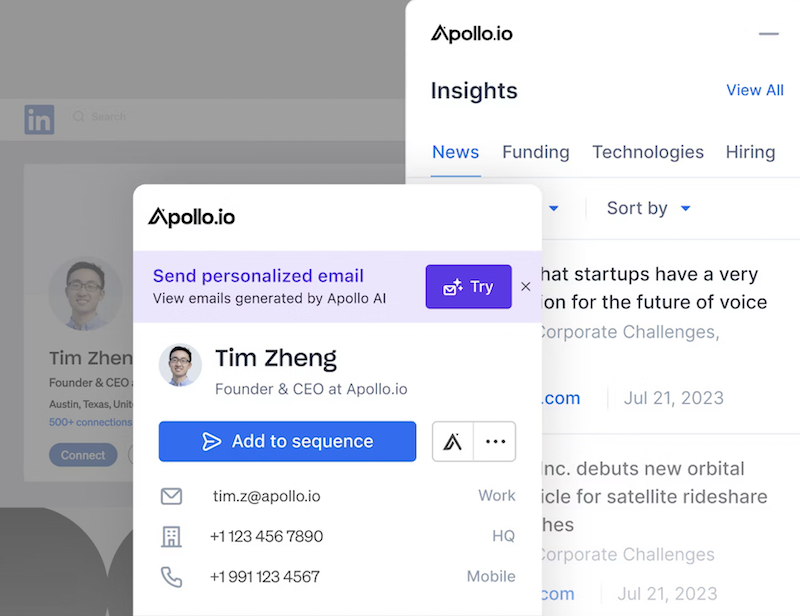
Task: Open the Hiring tab
Action: click(x=751, y=152)
